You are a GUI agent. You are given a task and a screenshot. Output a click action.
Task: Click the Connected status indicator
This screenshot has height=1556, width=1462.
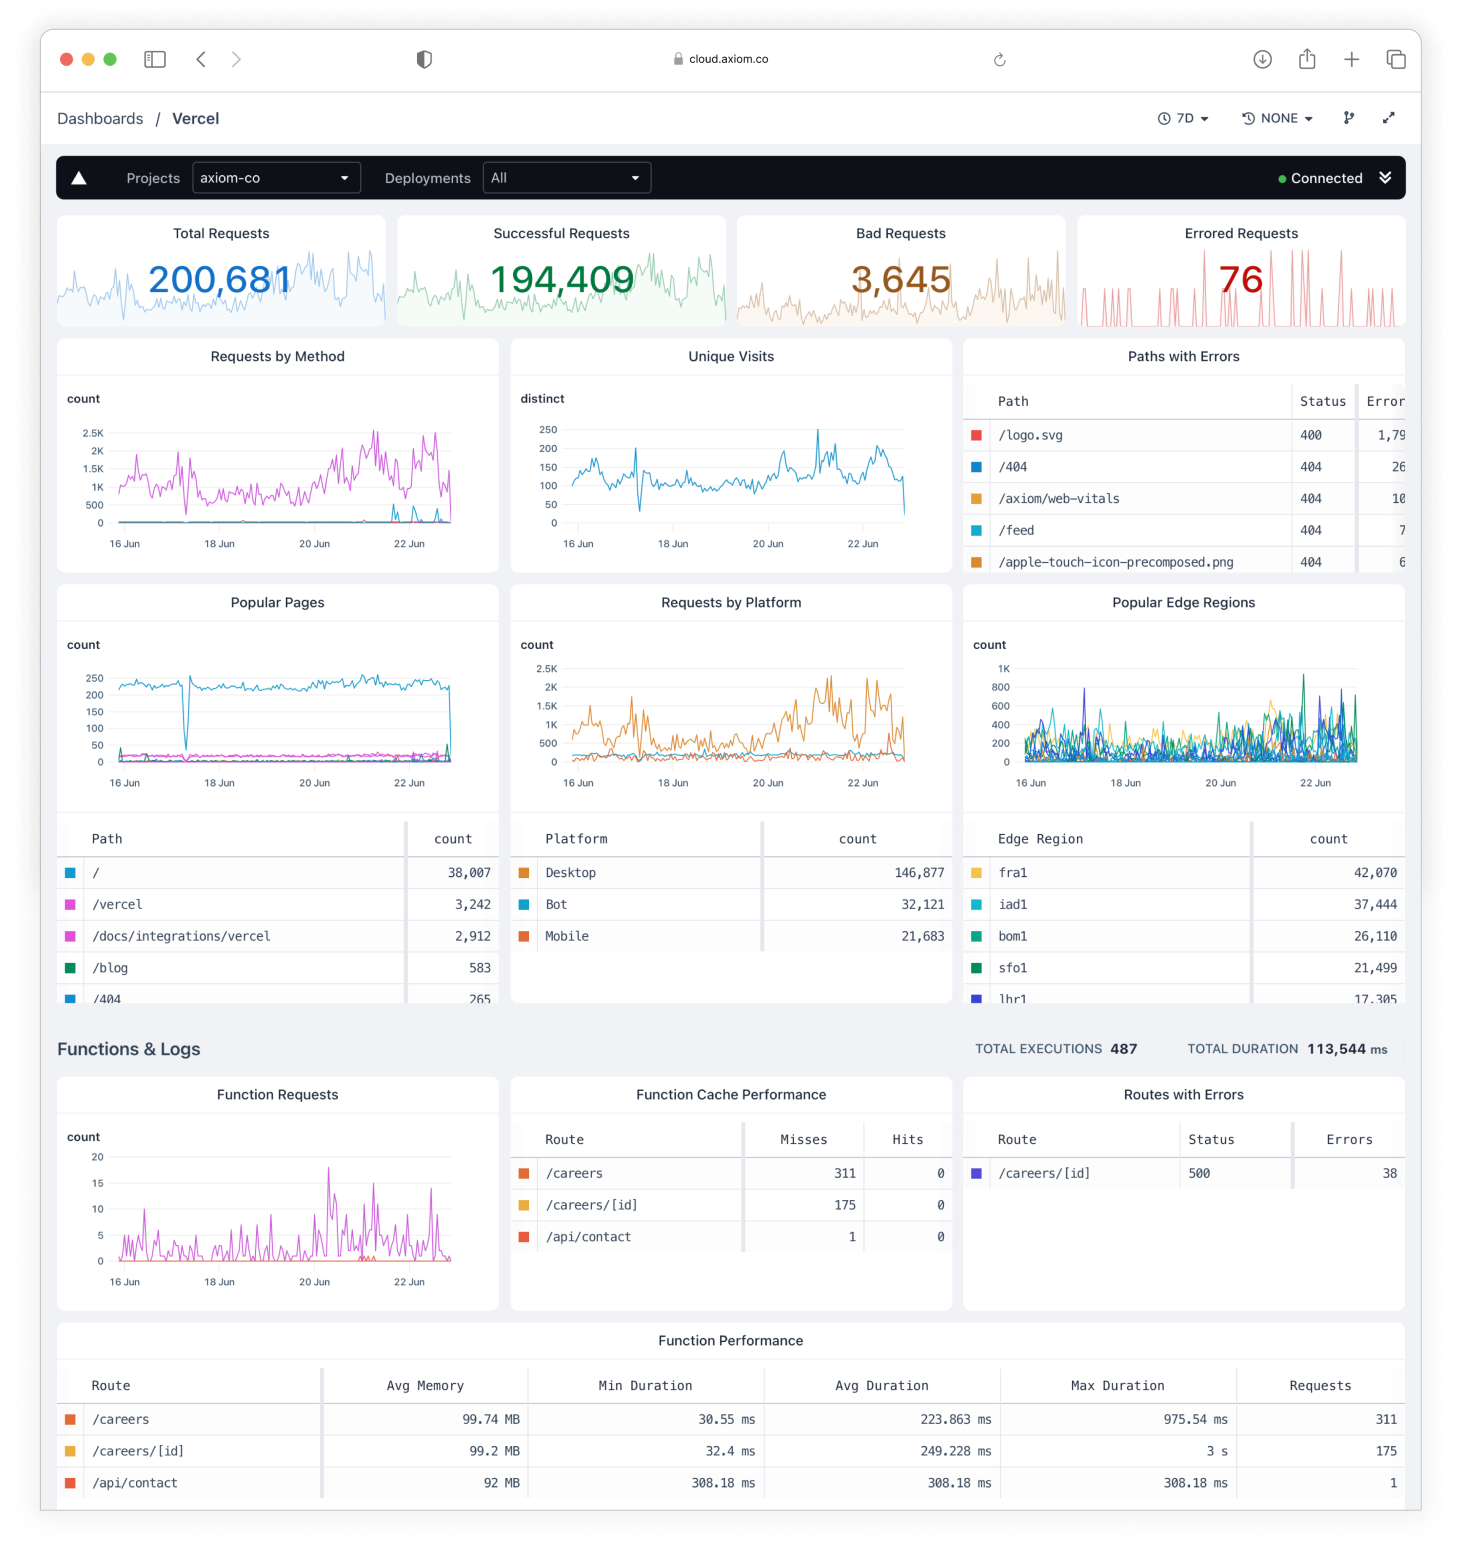[x=1320, y=178]
